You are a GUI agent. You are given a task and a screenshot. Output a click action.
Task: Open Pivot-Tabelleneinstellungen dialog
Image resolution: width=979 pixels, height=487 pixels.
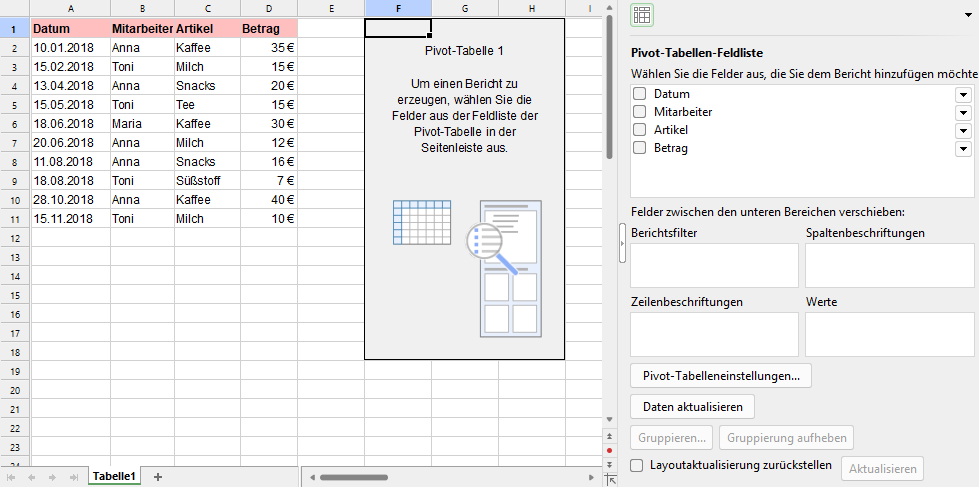[721, 376]
